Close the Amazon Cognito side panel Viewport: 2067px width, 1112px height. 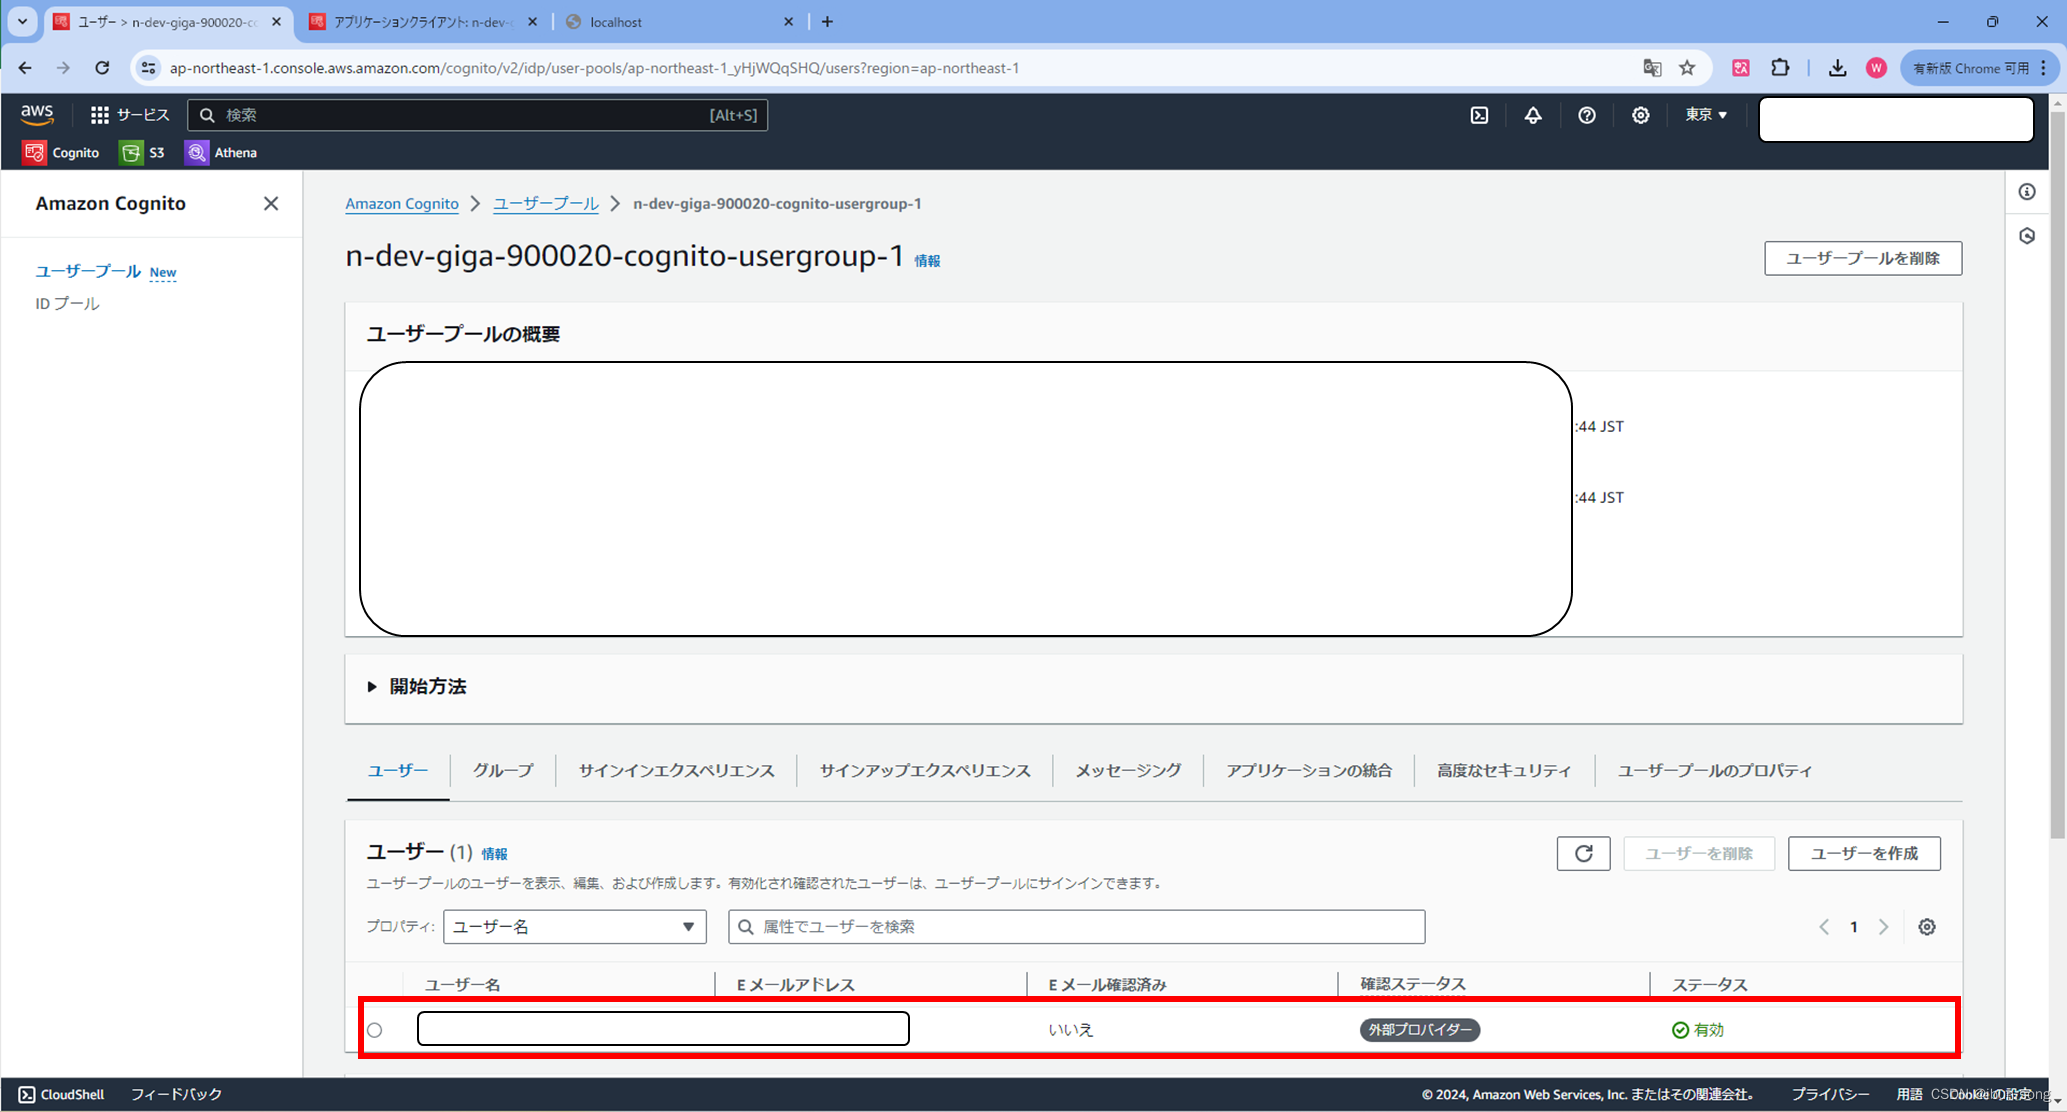point(271,203)
